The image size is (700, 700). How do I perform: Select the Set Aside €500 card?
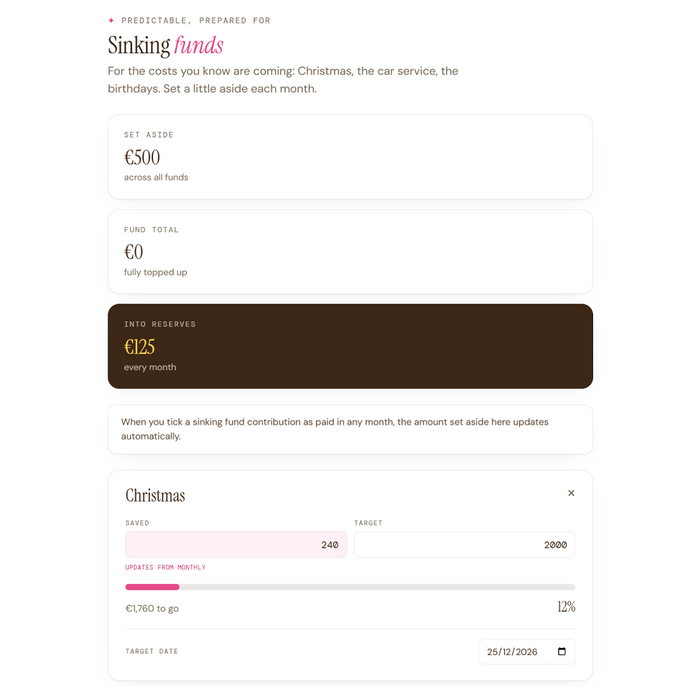[350, 157]
